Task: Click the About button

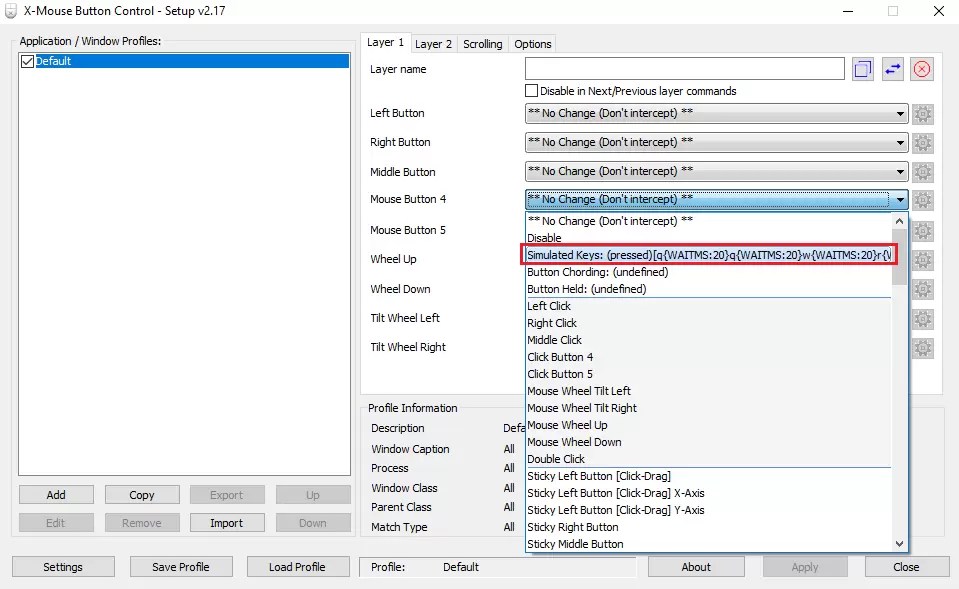Action: point(695,566)
